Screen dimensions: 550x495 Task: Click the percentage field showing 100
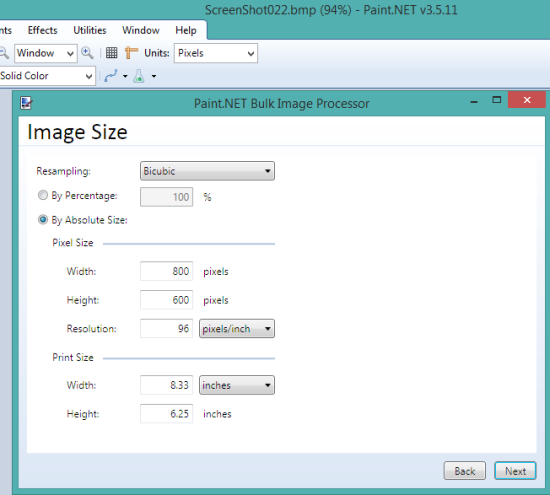pos(167,197)
